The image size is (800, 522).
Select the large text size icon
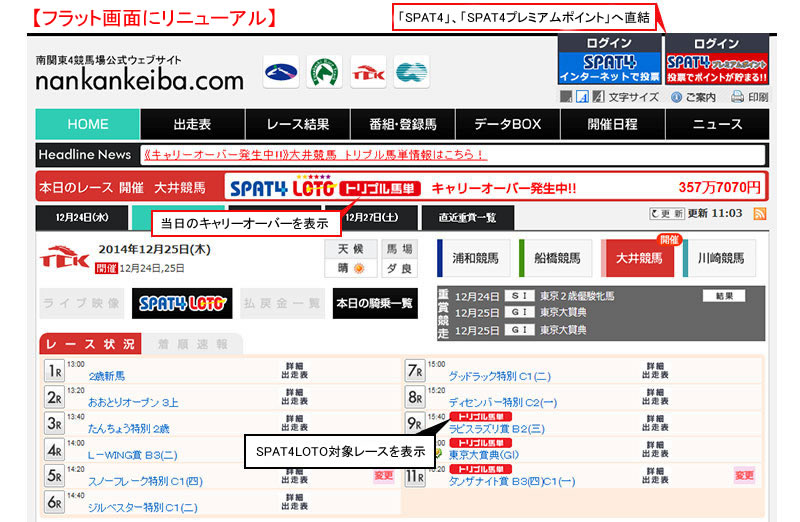click(x=598, y=96)
